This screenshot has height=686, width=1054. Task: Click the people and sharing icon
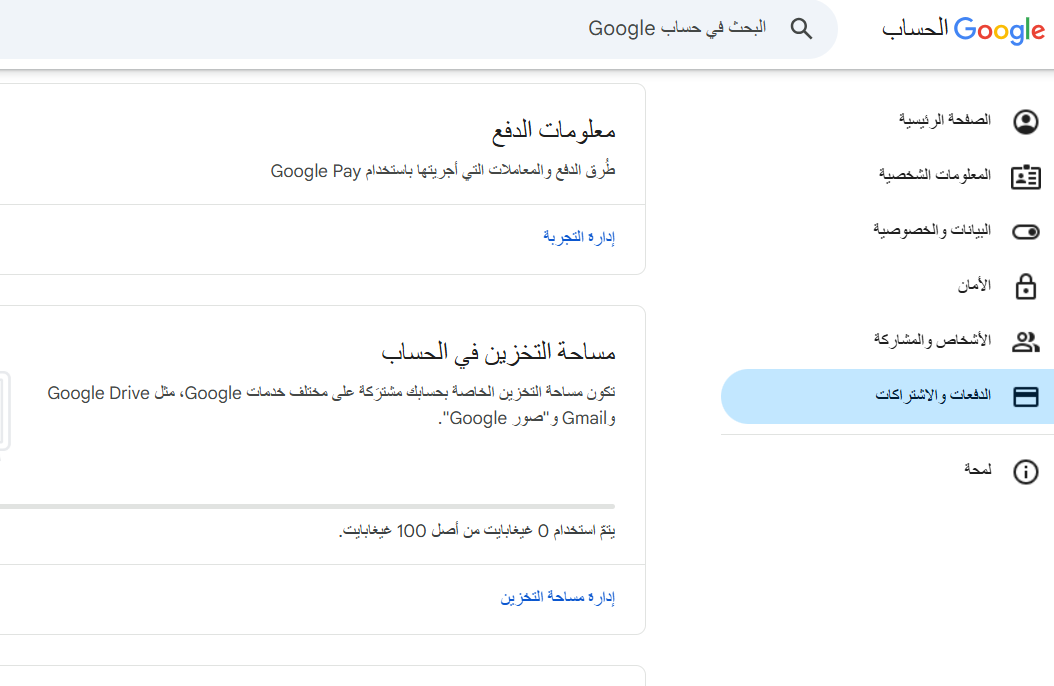pos(1026,341)
